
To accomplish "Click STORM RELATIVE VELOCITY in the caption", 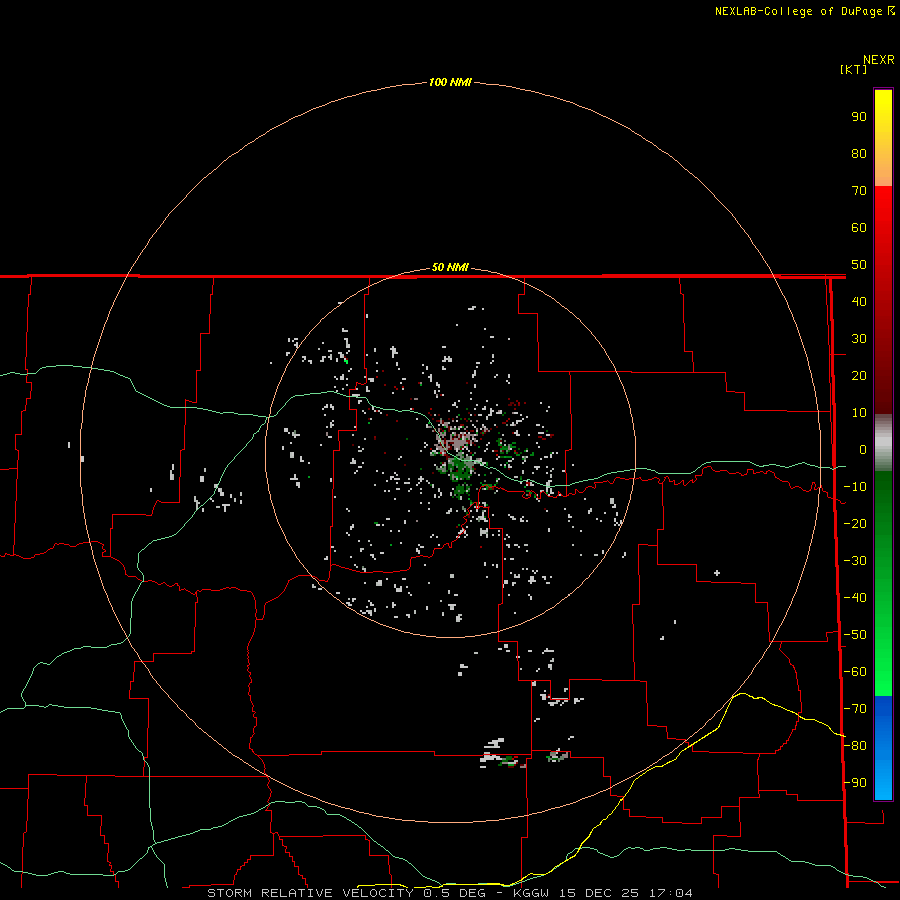I will 310,893.
